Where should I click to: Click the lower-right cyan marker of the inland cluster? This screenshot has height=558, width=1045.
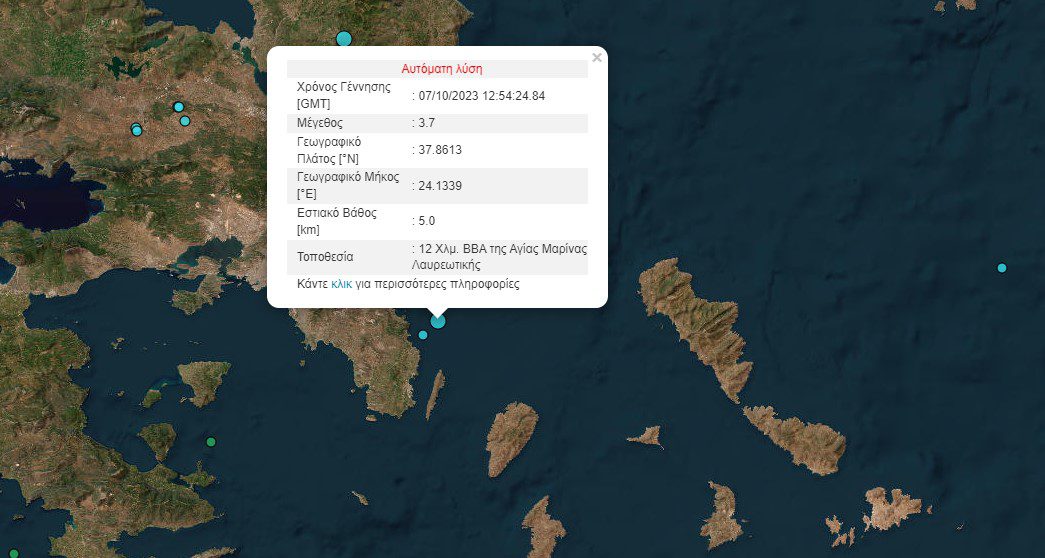[185, 121]
